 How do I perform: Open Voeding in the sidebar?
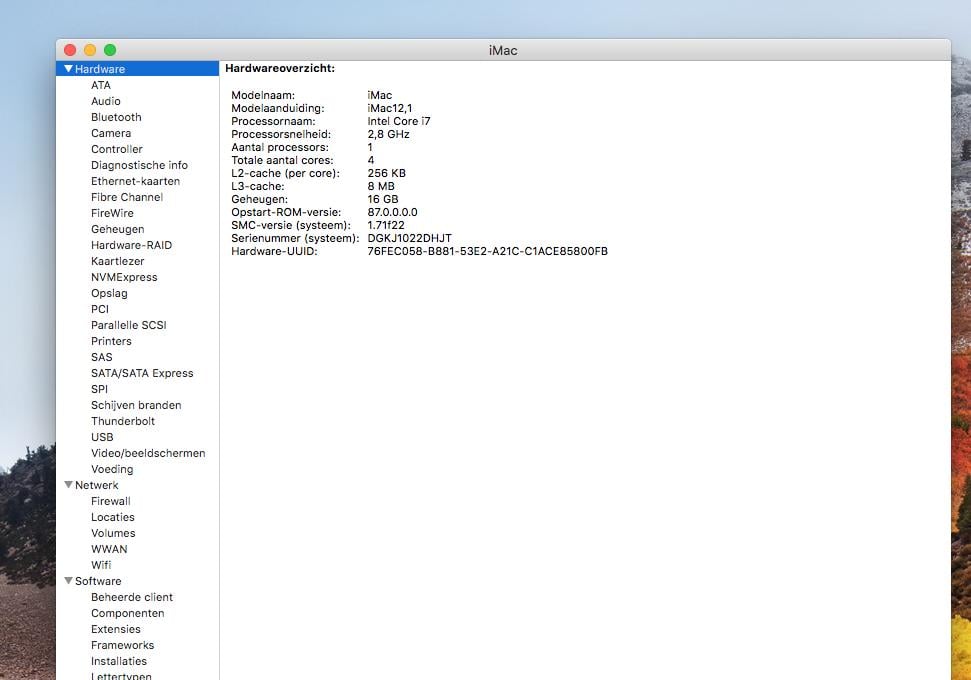[112, 469]
